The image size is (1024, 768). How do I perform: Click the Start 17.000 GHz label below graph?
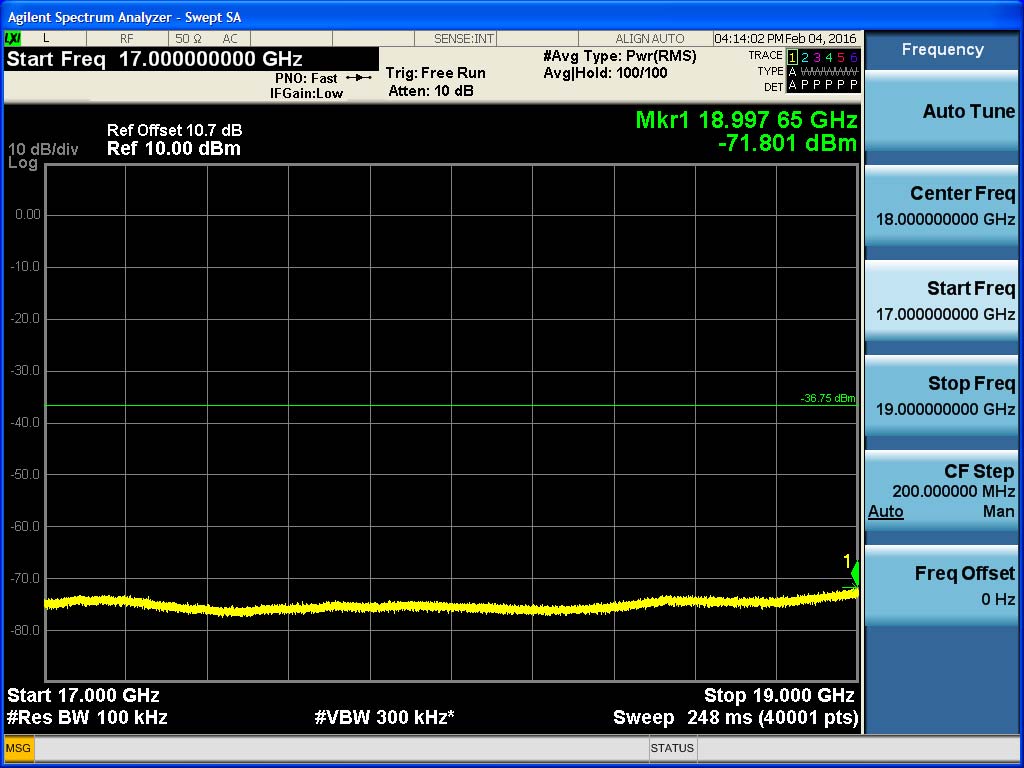click(x=83, y=695)
